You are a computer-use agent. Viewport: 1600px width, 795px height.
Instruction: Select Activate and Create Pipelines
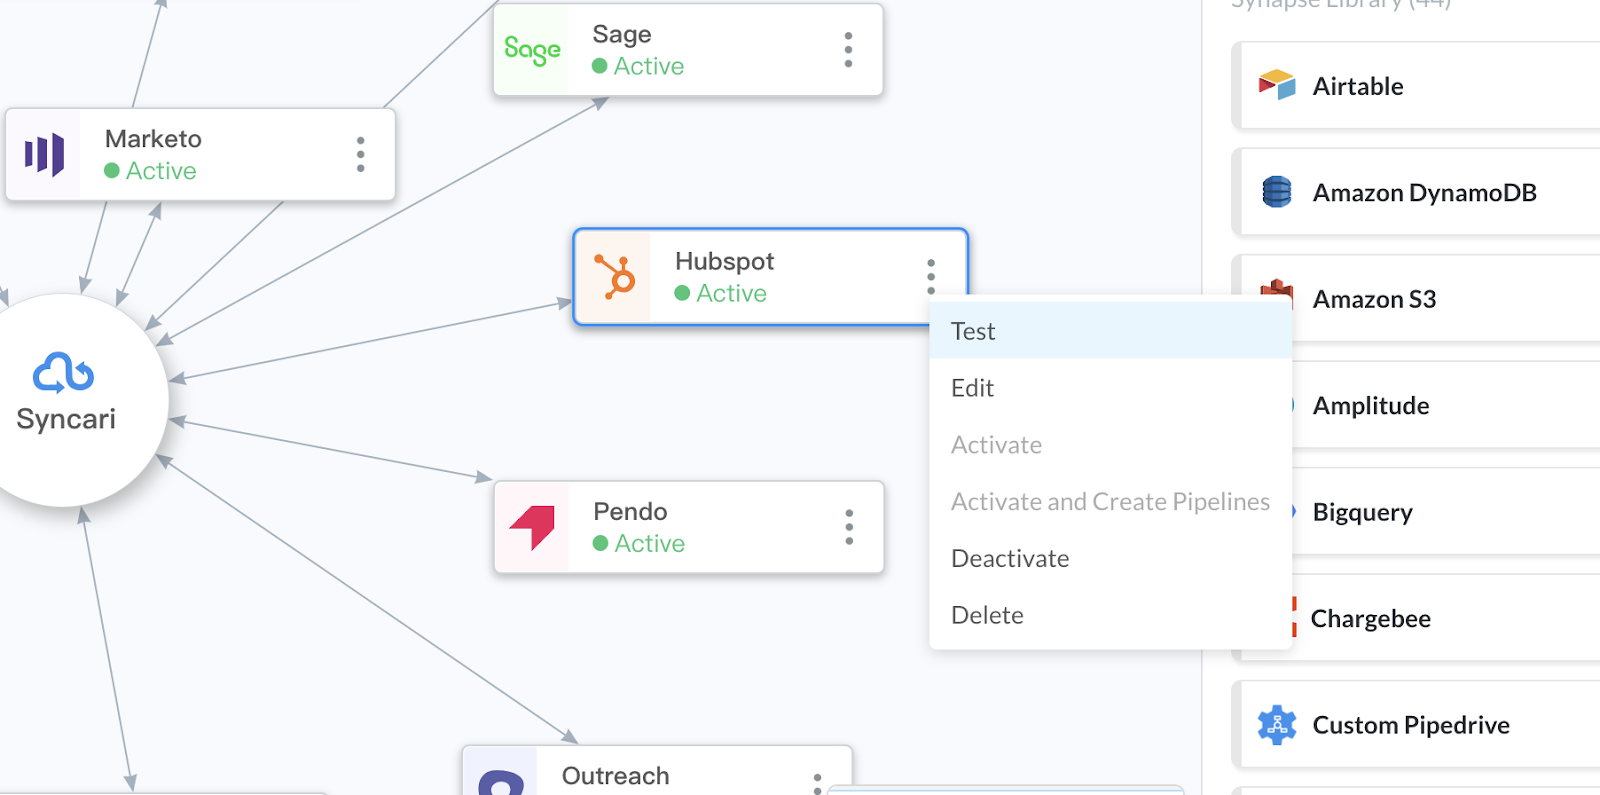[1110, 502]
